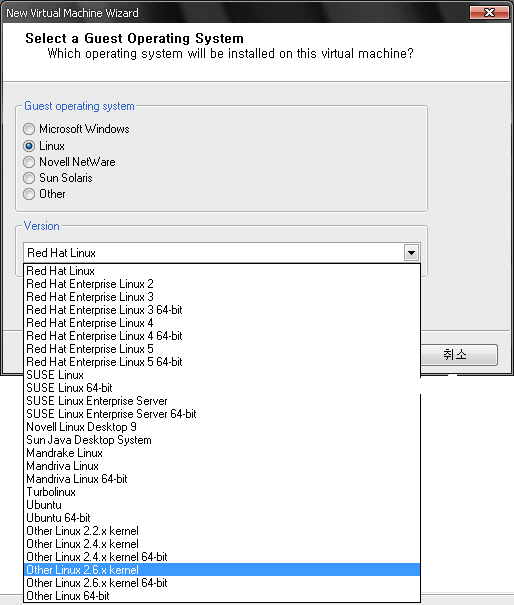Choose Red Hat Enterprise Linux 5 64-bit
This screenshot has height=605, width=514.
(222, 362)
